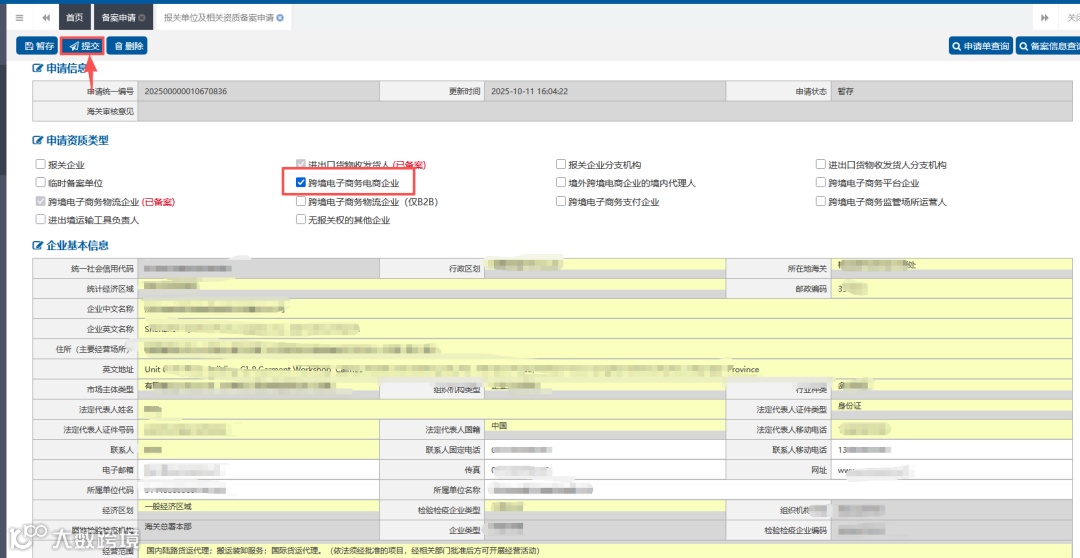Click the 网址 input field
This screenshot has height=558, width=1080.
point(951,470)
